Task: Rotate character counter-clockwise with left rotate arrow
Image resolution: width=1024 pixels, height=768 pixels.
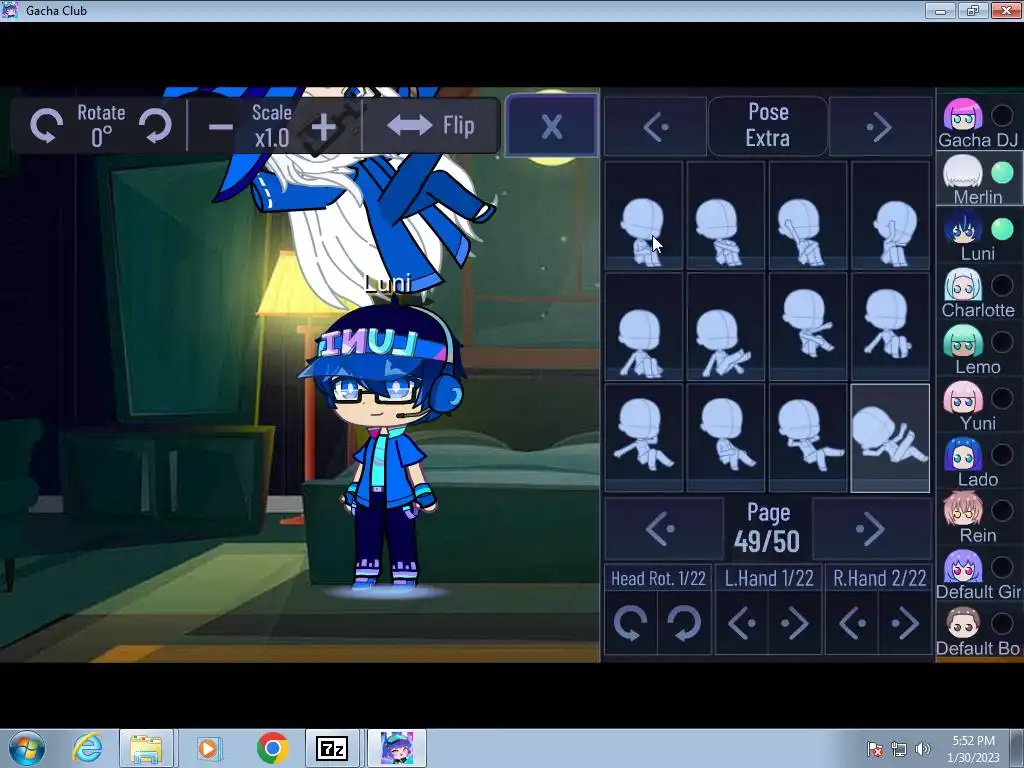Action: click(x=46, y=125)
